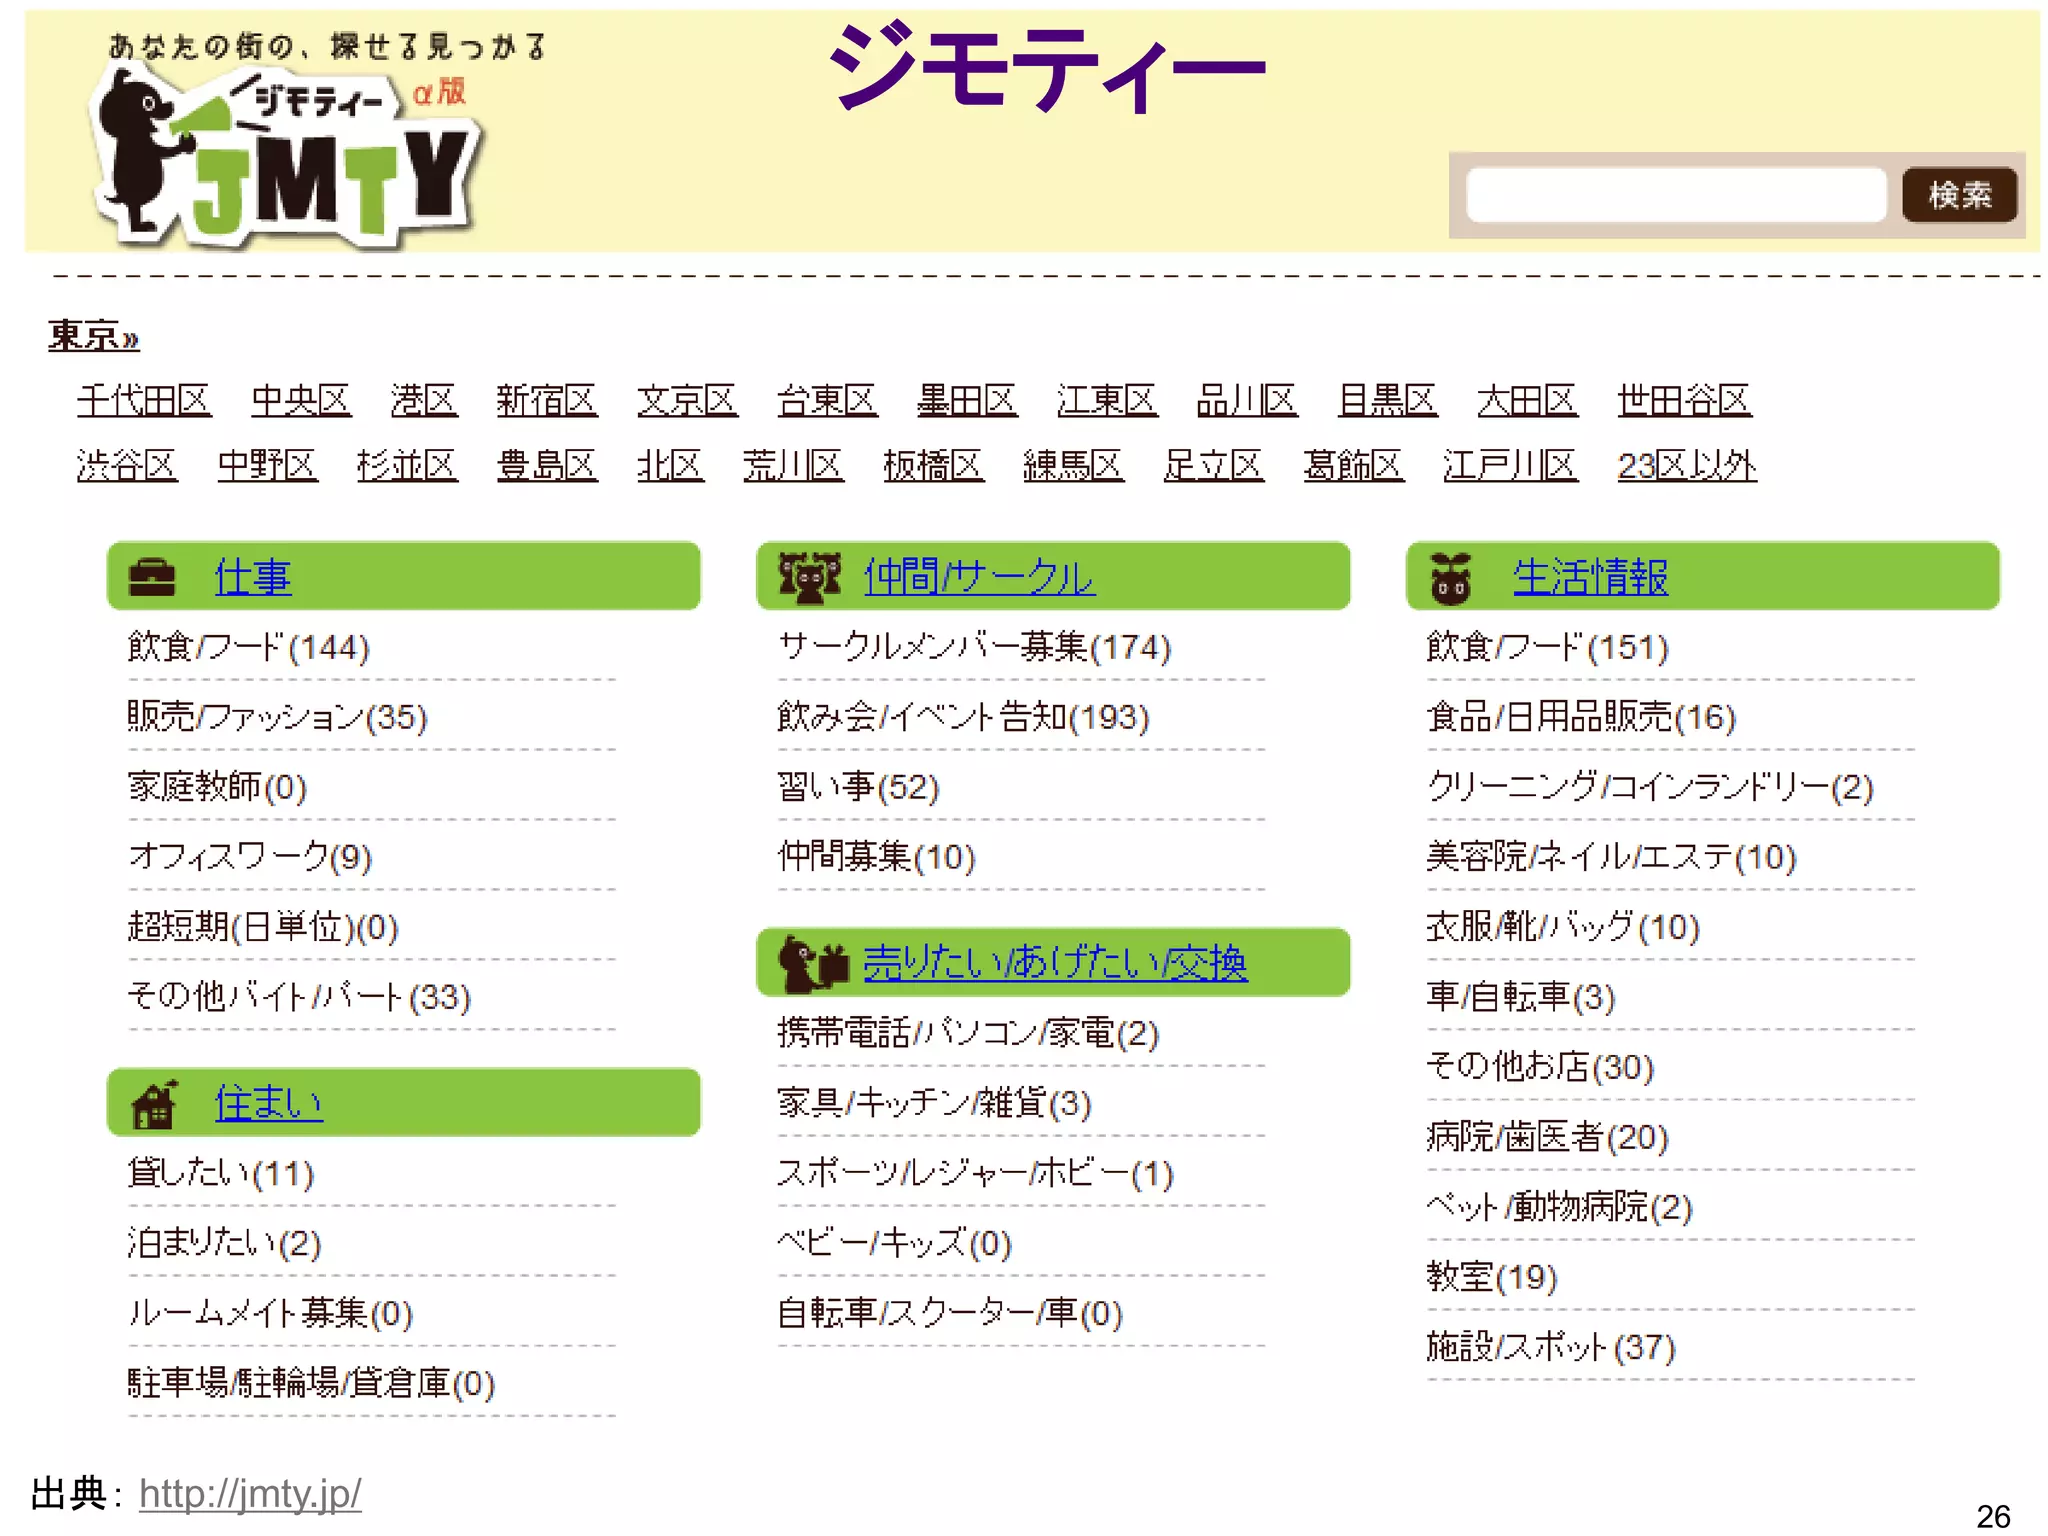
Task: Select the 台東区 ward link
Action: point(827,400)
